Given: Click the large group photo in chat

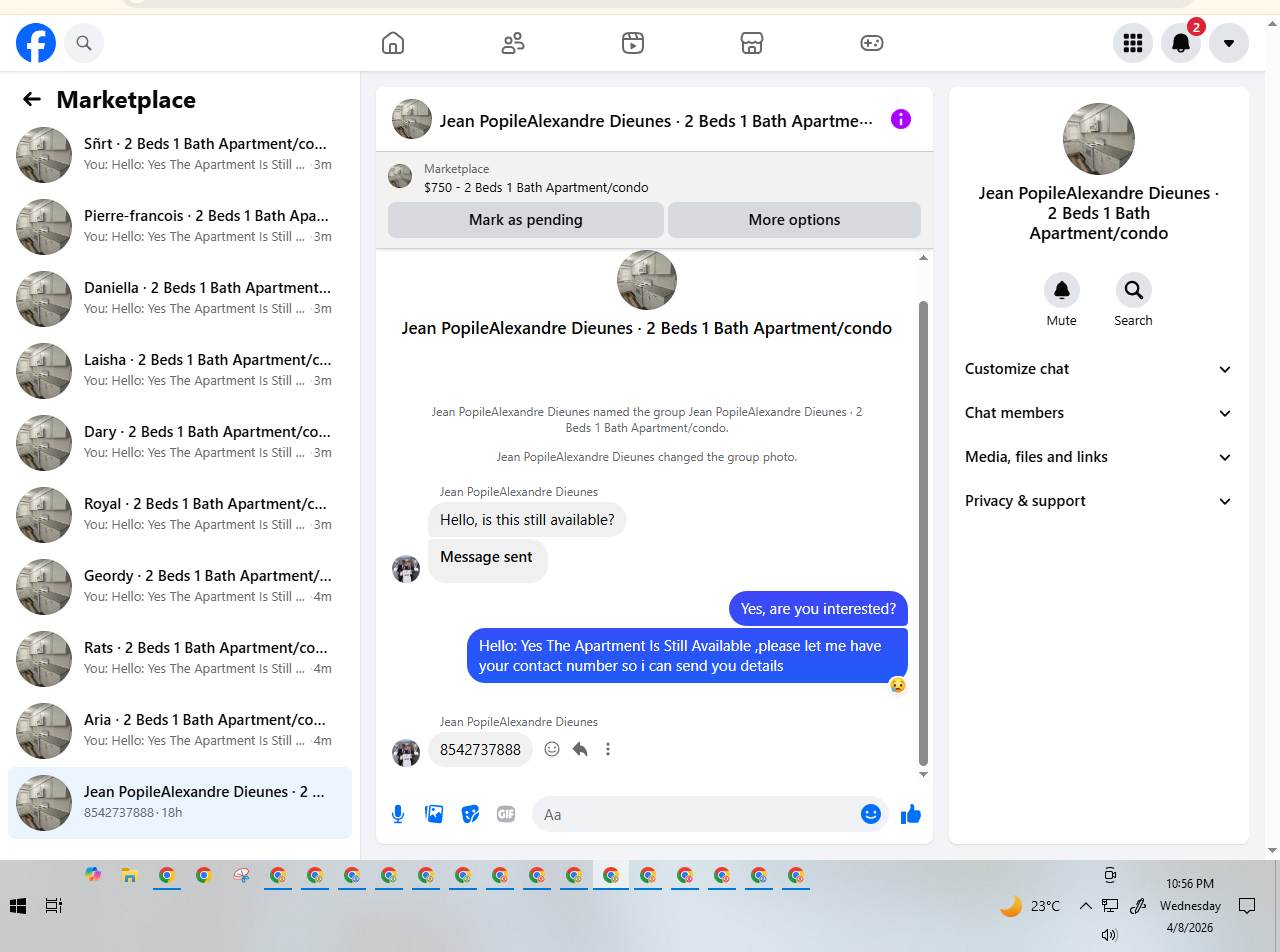Looking at the screenshot, I should [647, 280].
